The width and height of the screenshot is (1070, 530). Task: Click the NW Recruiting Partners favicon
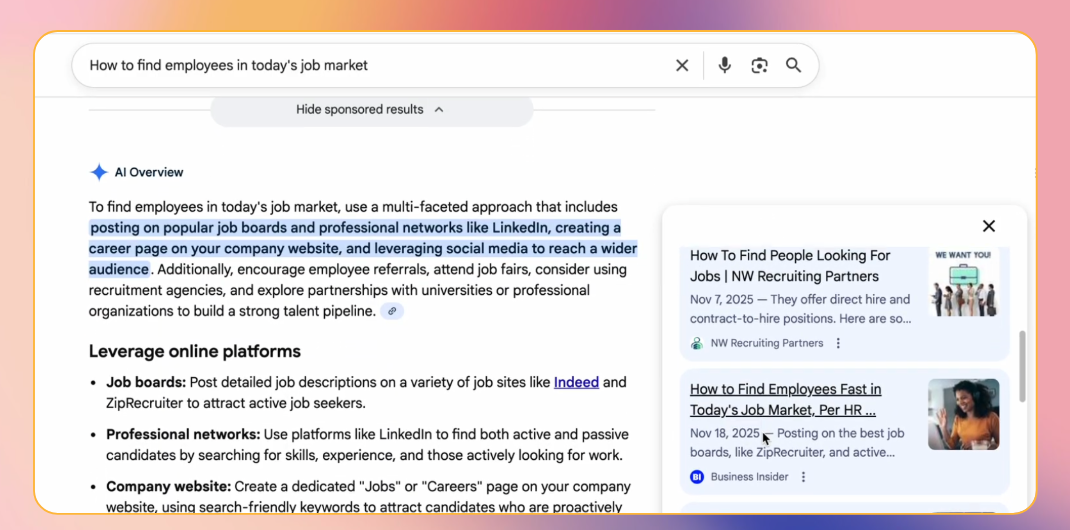coord(697,343)
